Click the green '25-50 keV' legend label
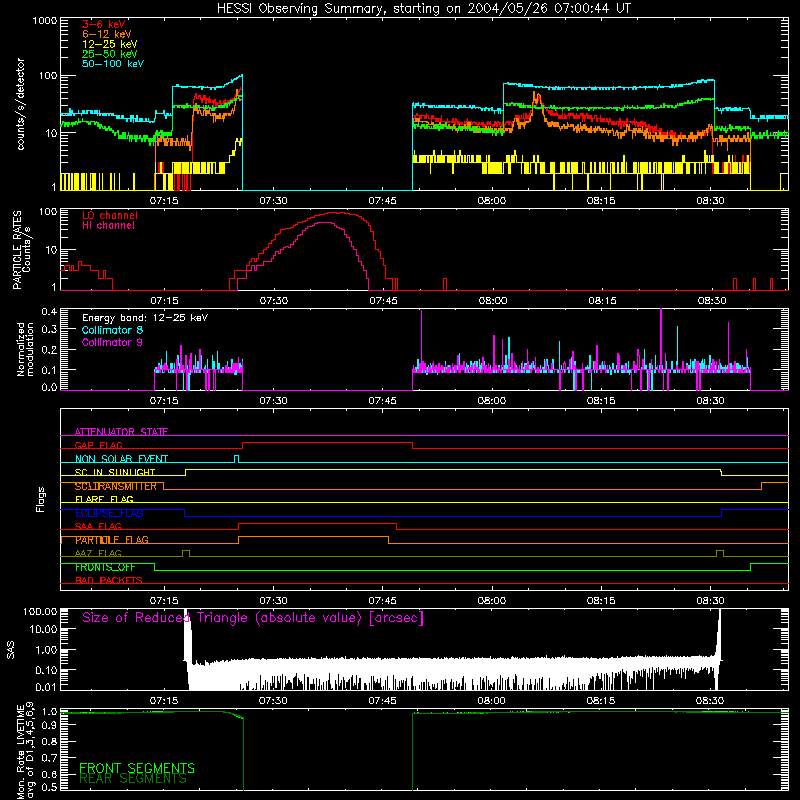Viewport: 800px width, 800px height. tap(110, 54)
